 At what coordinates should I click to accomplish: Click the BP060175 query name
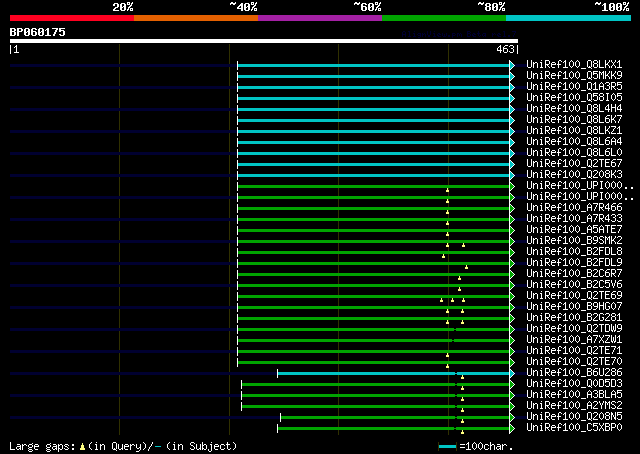(x=37, y=32)
